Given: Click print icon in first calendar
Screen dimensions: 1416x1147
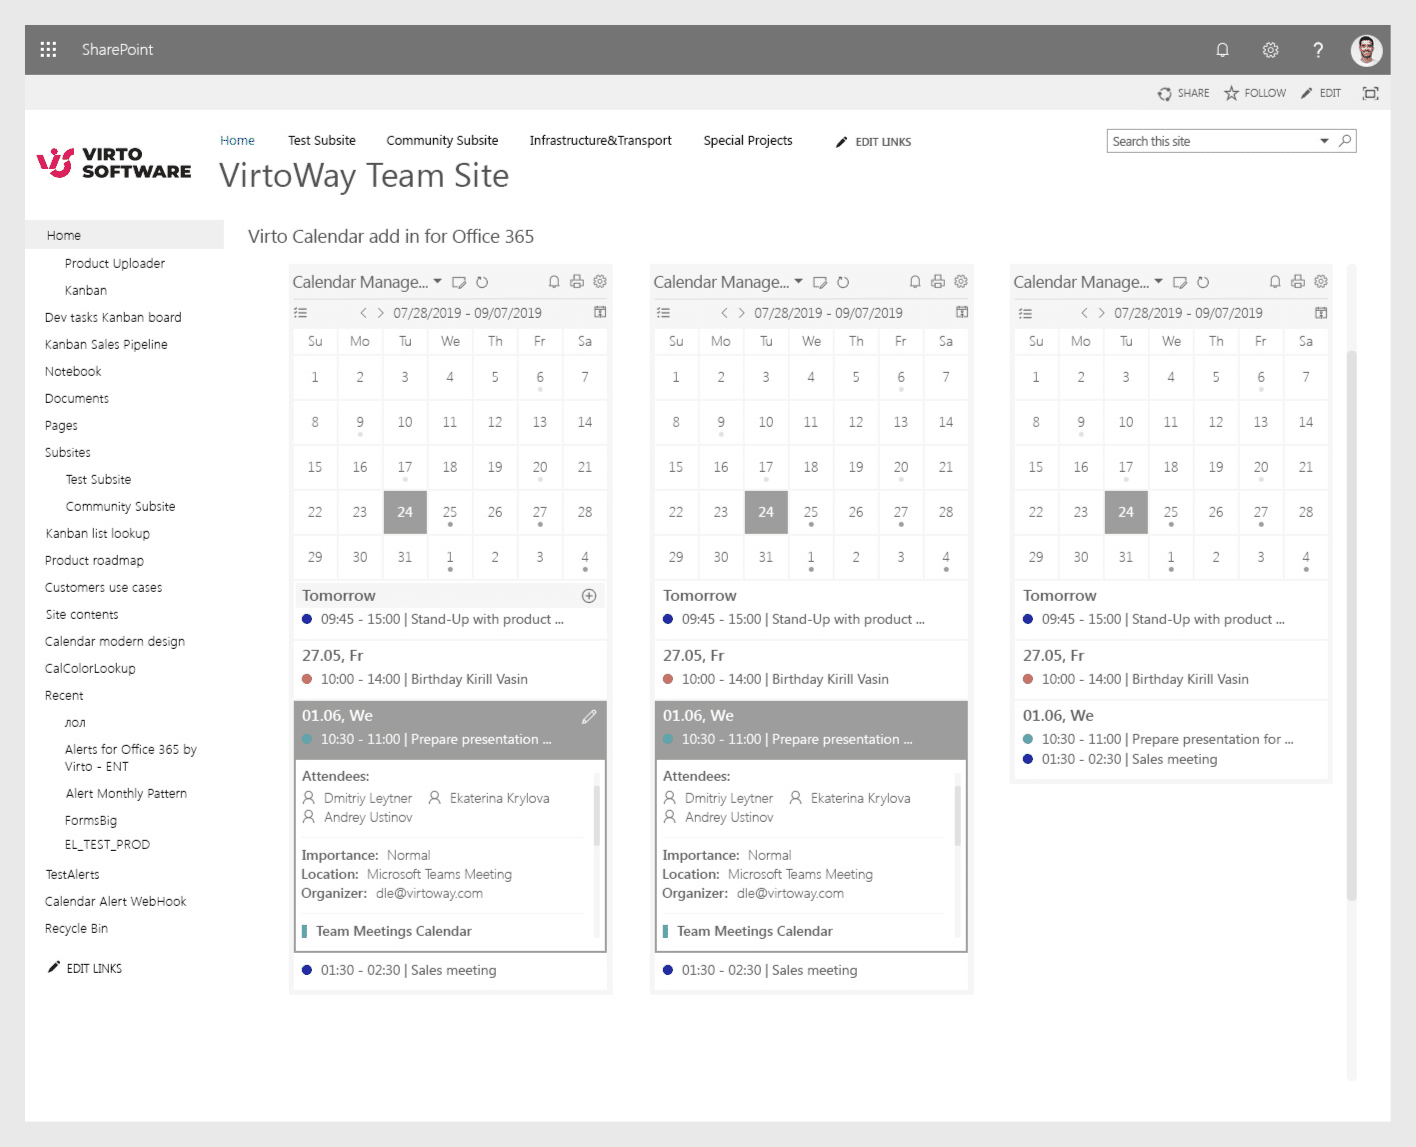Looking at the screenshot, I should [577, 282].
